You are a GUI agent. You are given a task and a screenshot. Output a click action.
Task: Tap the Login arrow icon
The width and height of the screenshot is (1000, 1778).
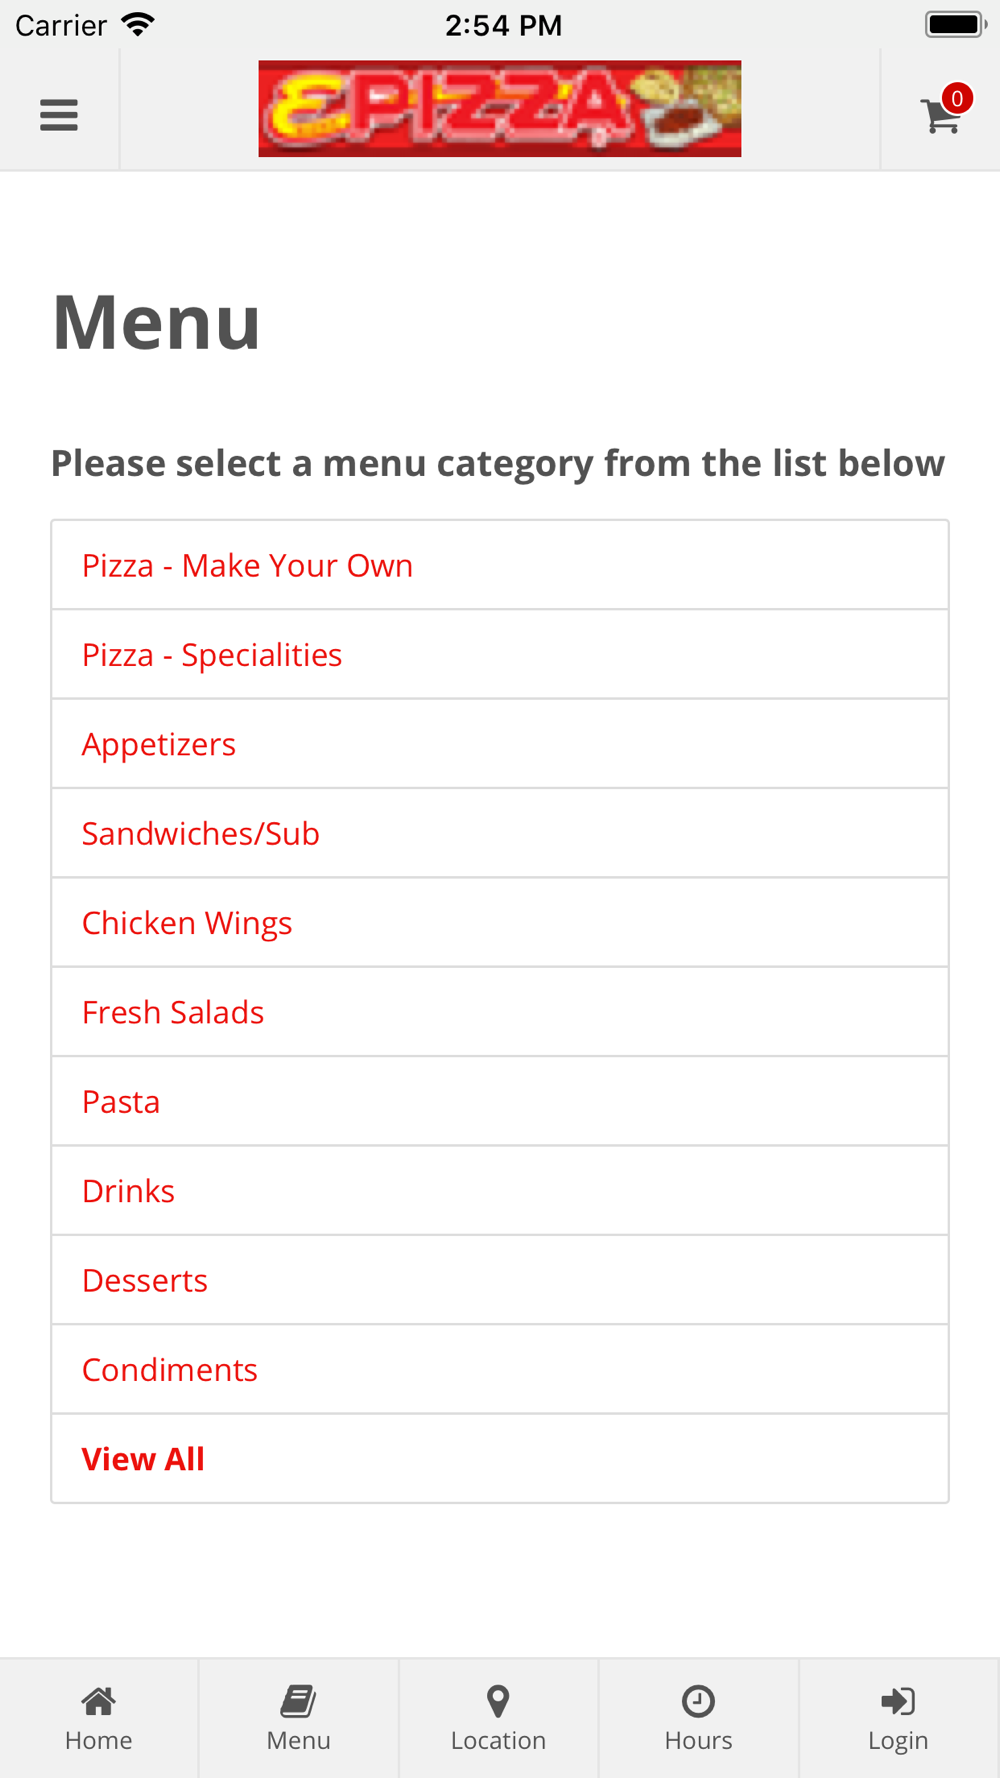[898, 1700]
